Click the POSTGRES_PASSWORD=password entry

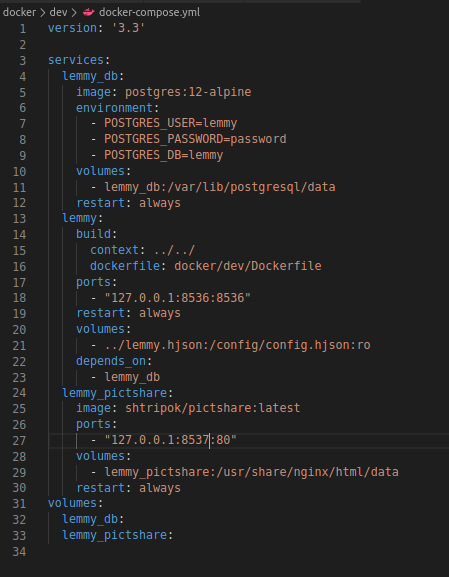tap(195, 139)
